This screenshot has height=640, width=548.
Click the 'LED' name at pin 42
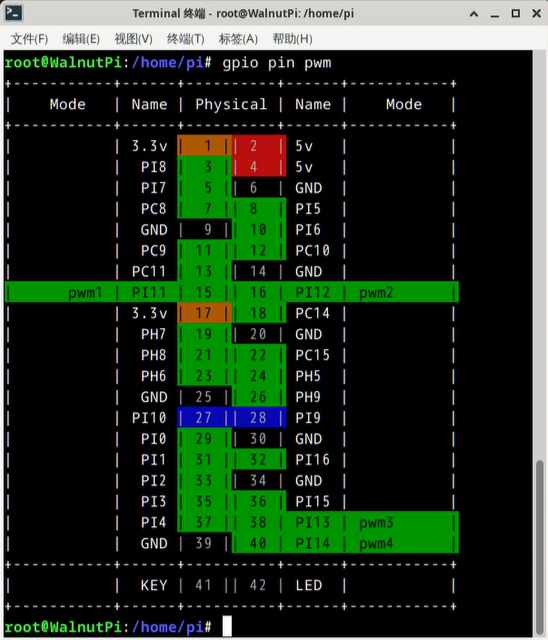(x=308, y=585)
